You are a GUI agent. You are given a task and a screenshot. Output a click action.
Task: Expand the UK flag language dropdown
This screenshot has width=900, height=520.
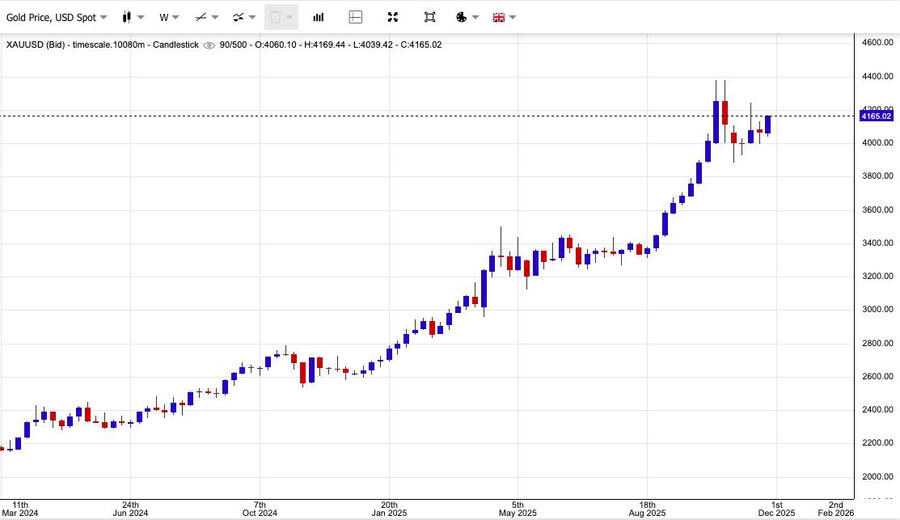pyautogui.click(x=504, y=17)
